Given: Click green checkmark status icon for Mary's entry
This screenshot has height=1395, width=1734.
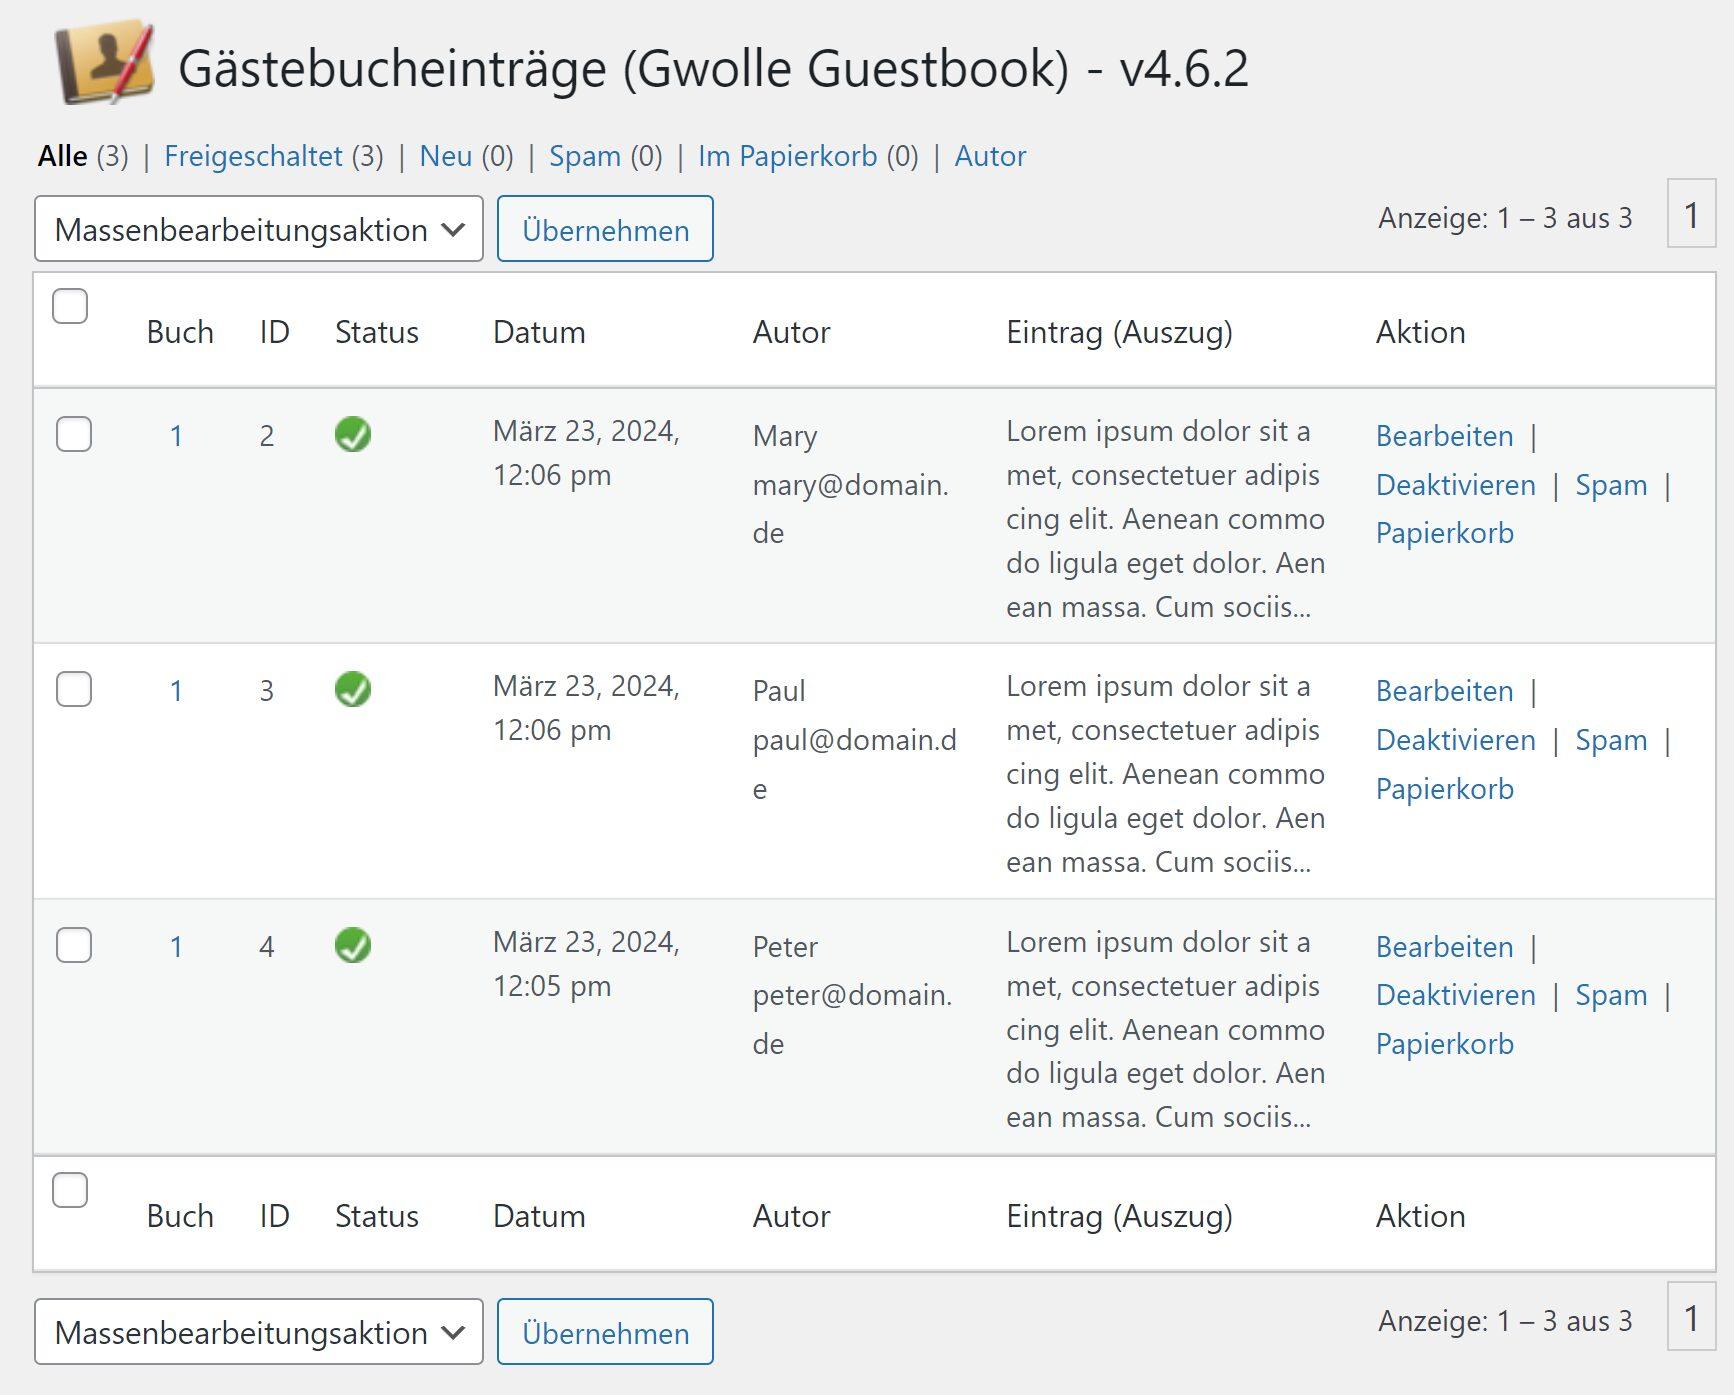Looking at the screenshot, I should tap(353, 435).
